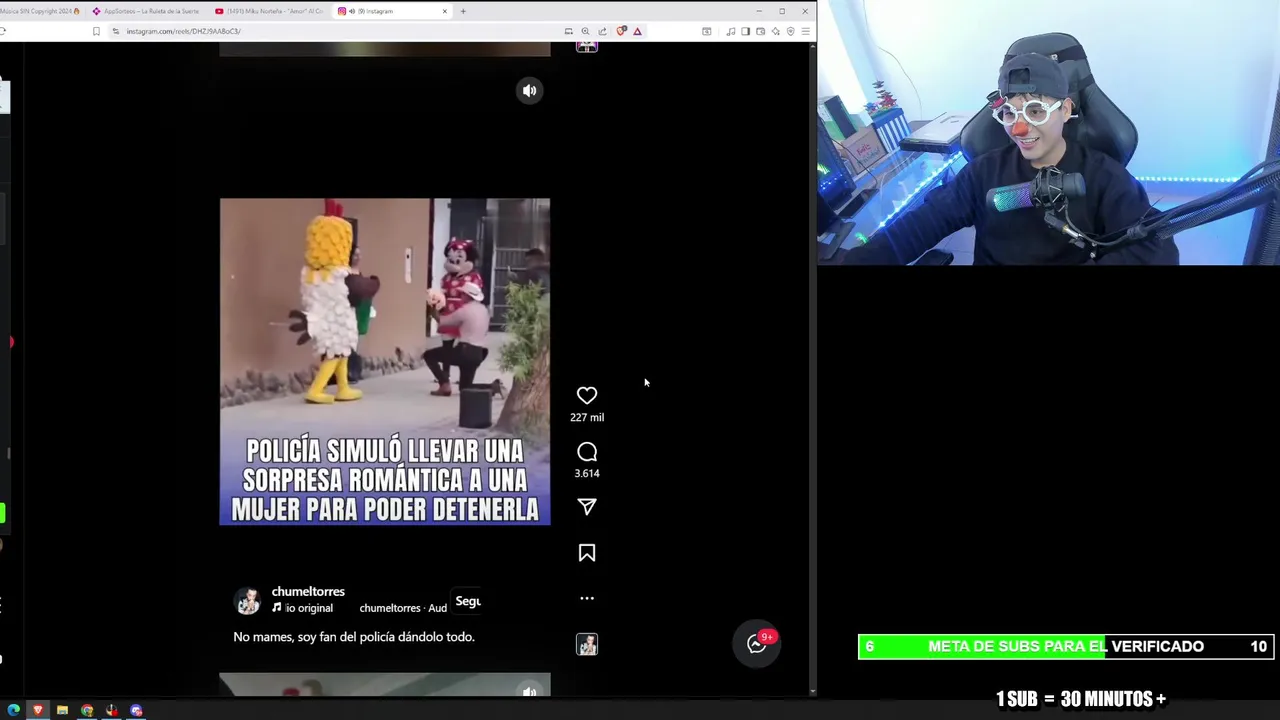
Task: Open the page scrollbar track
Action: click(x=812, y=370)
